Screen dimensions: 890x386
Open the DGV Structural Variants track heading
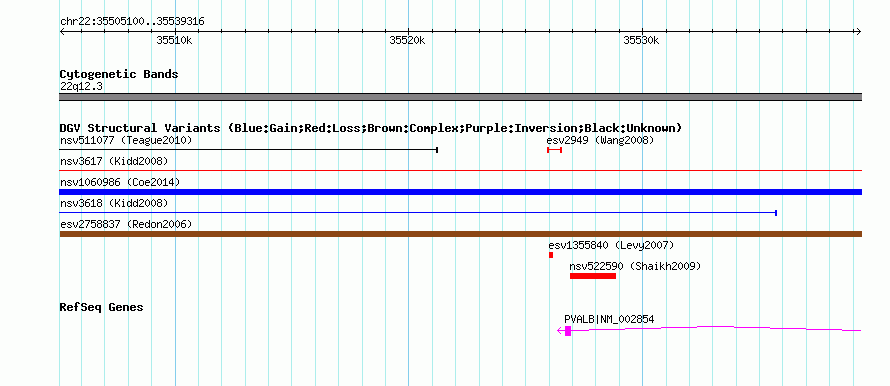pyautogui.click(x=371, y=128)
